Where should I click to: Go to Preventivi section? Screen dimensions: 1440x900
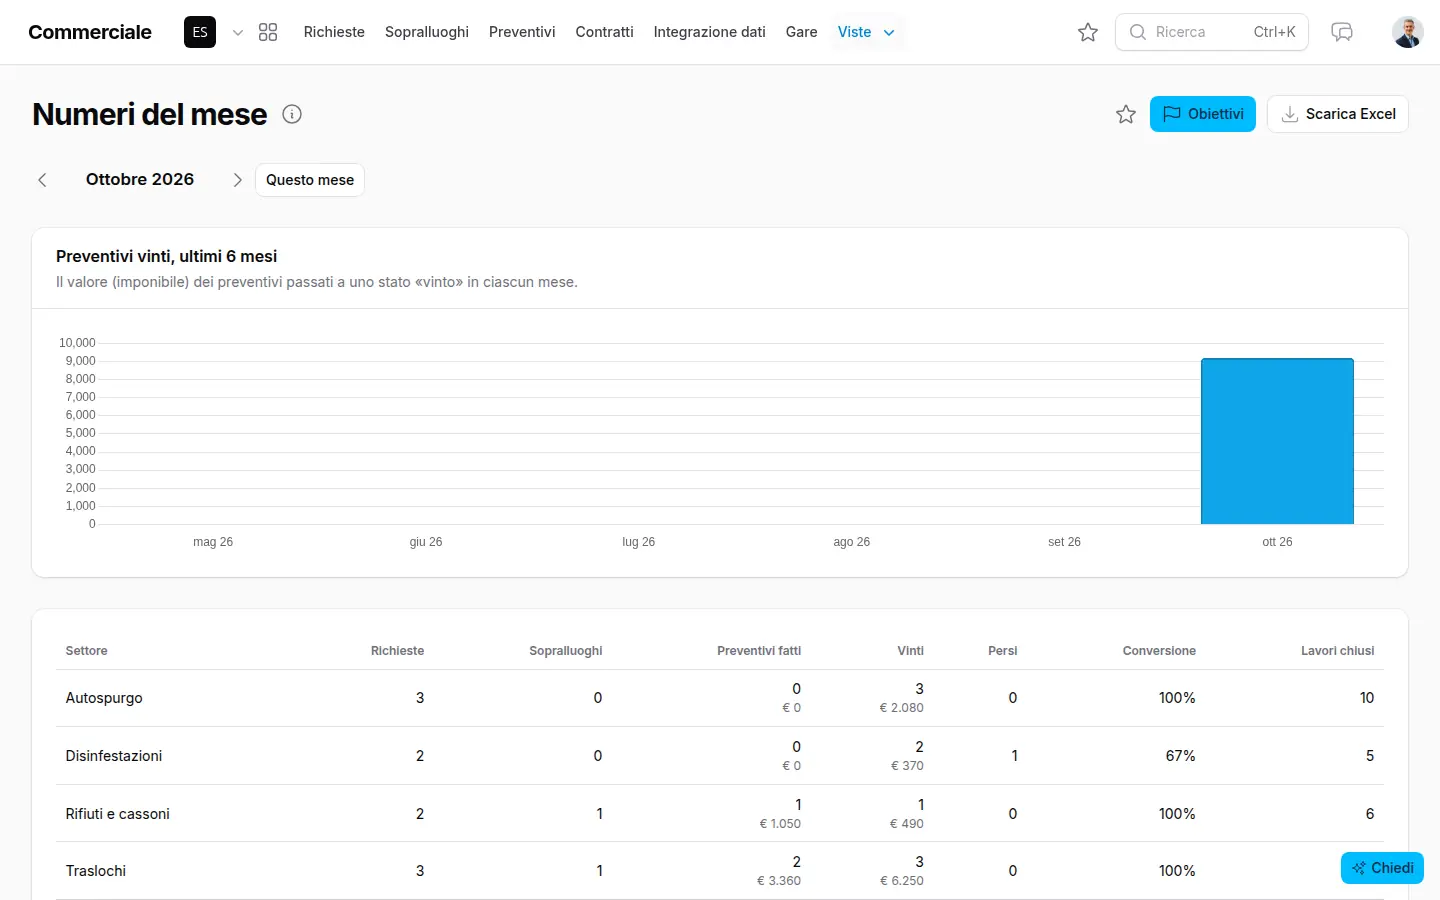coord(522,32)
